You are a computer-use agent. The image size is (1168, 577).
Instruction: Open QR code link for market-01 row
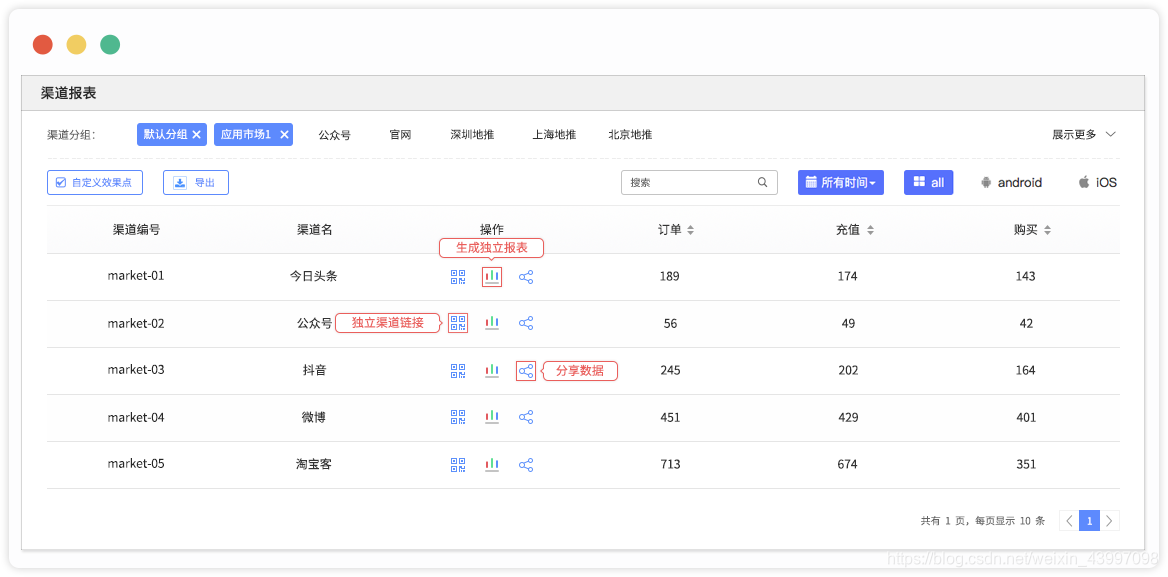[458, 277]
